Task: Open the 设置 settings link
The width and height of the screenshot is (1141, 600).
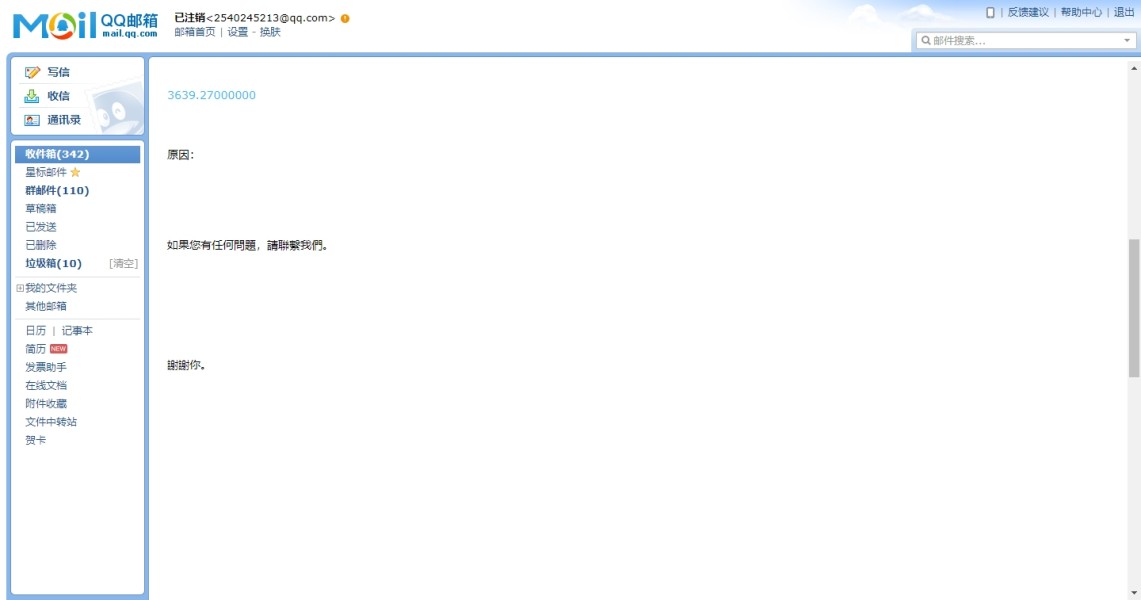Action: (x=237, y=32)
